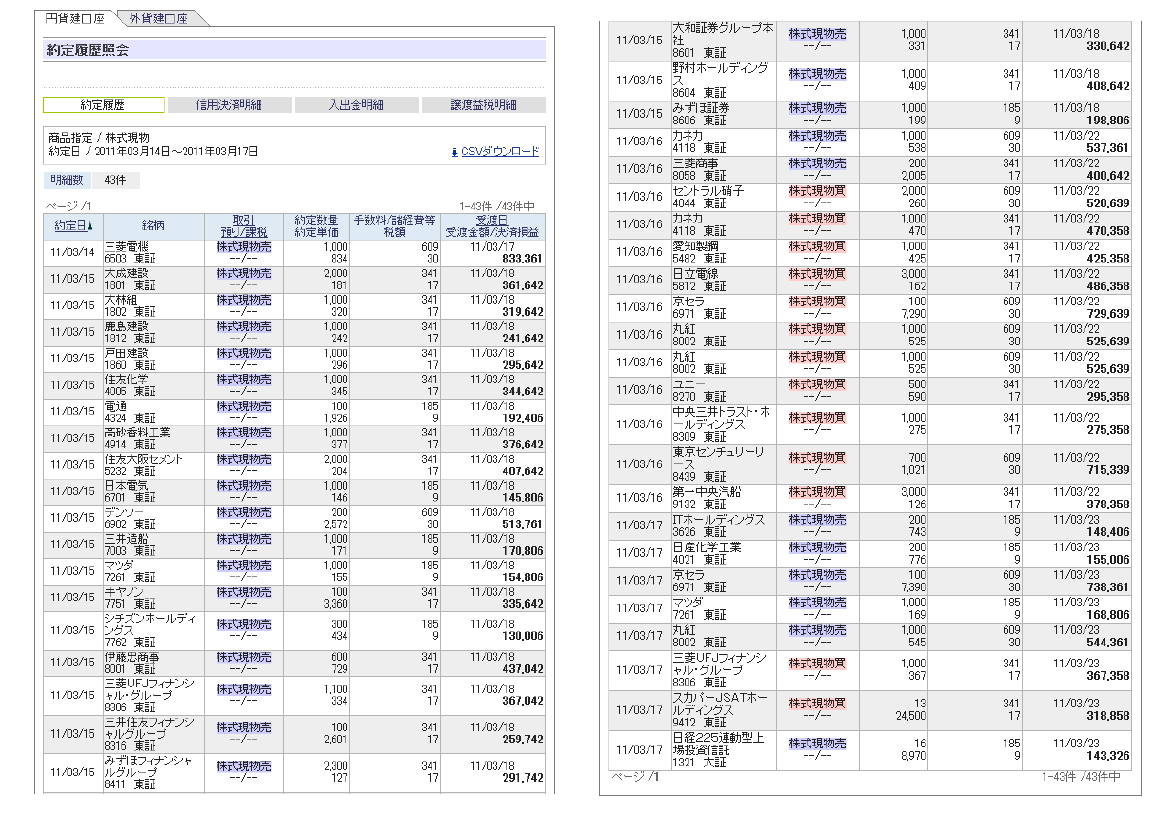Screen dimensions: 1162x813
Task: Click the 約定数量 約定単価 column header
Action: [x=316, y=226]
